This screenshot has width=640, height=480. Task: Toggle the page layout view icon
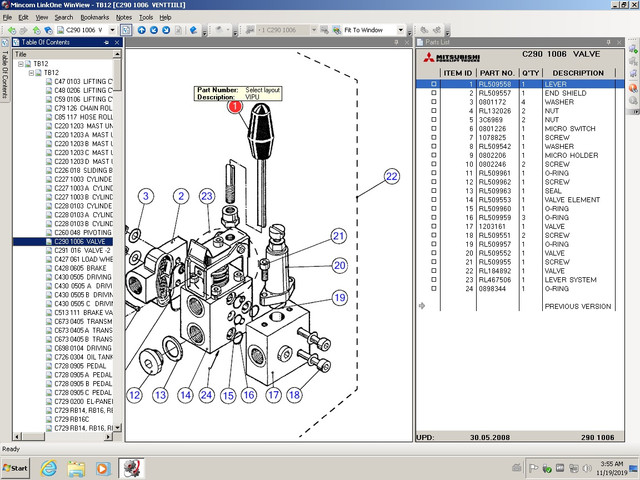pyautogui.click(x=126, y=30)
